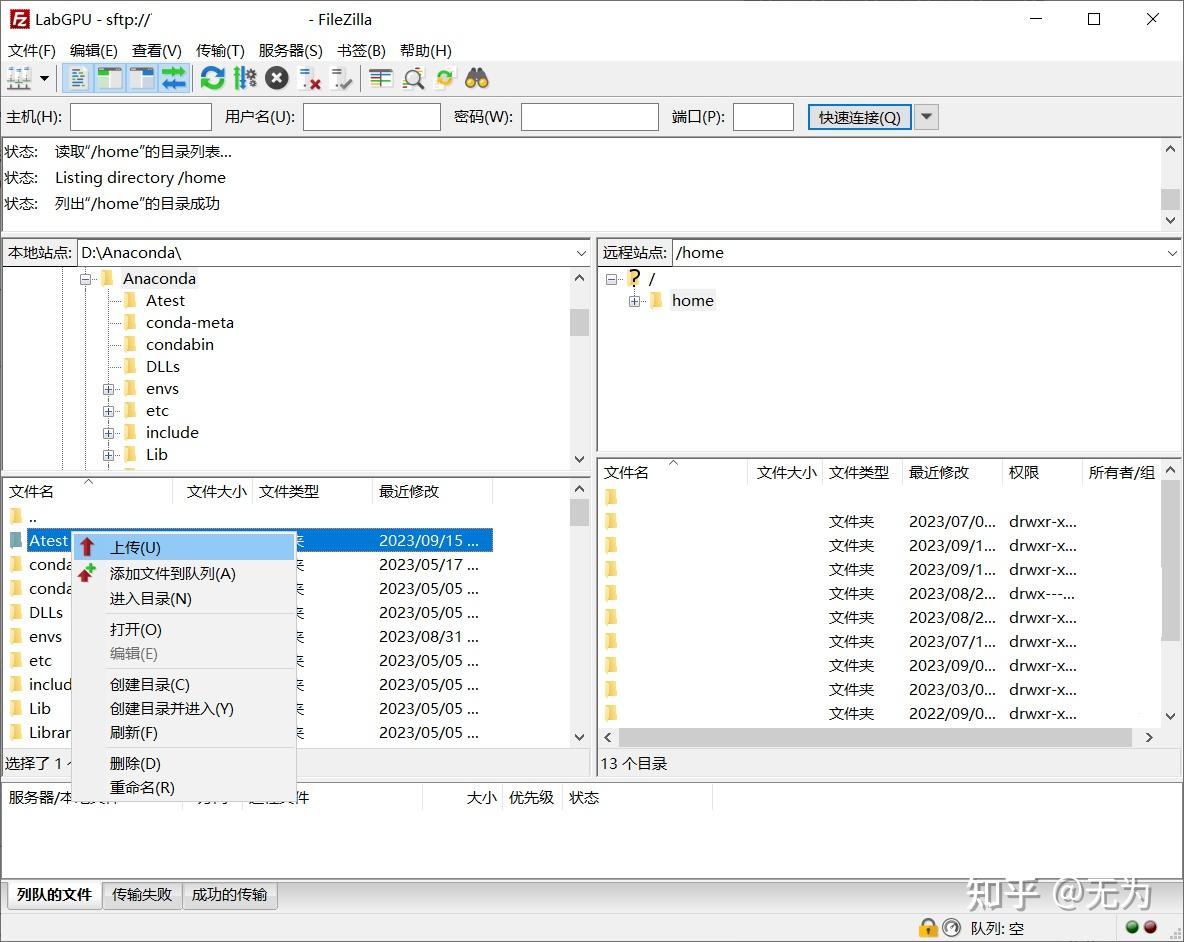Cancel current operation with the X icon
The height and width of the screenshot is (942, 1184).
pyautogui.click(x=277, y=78)
